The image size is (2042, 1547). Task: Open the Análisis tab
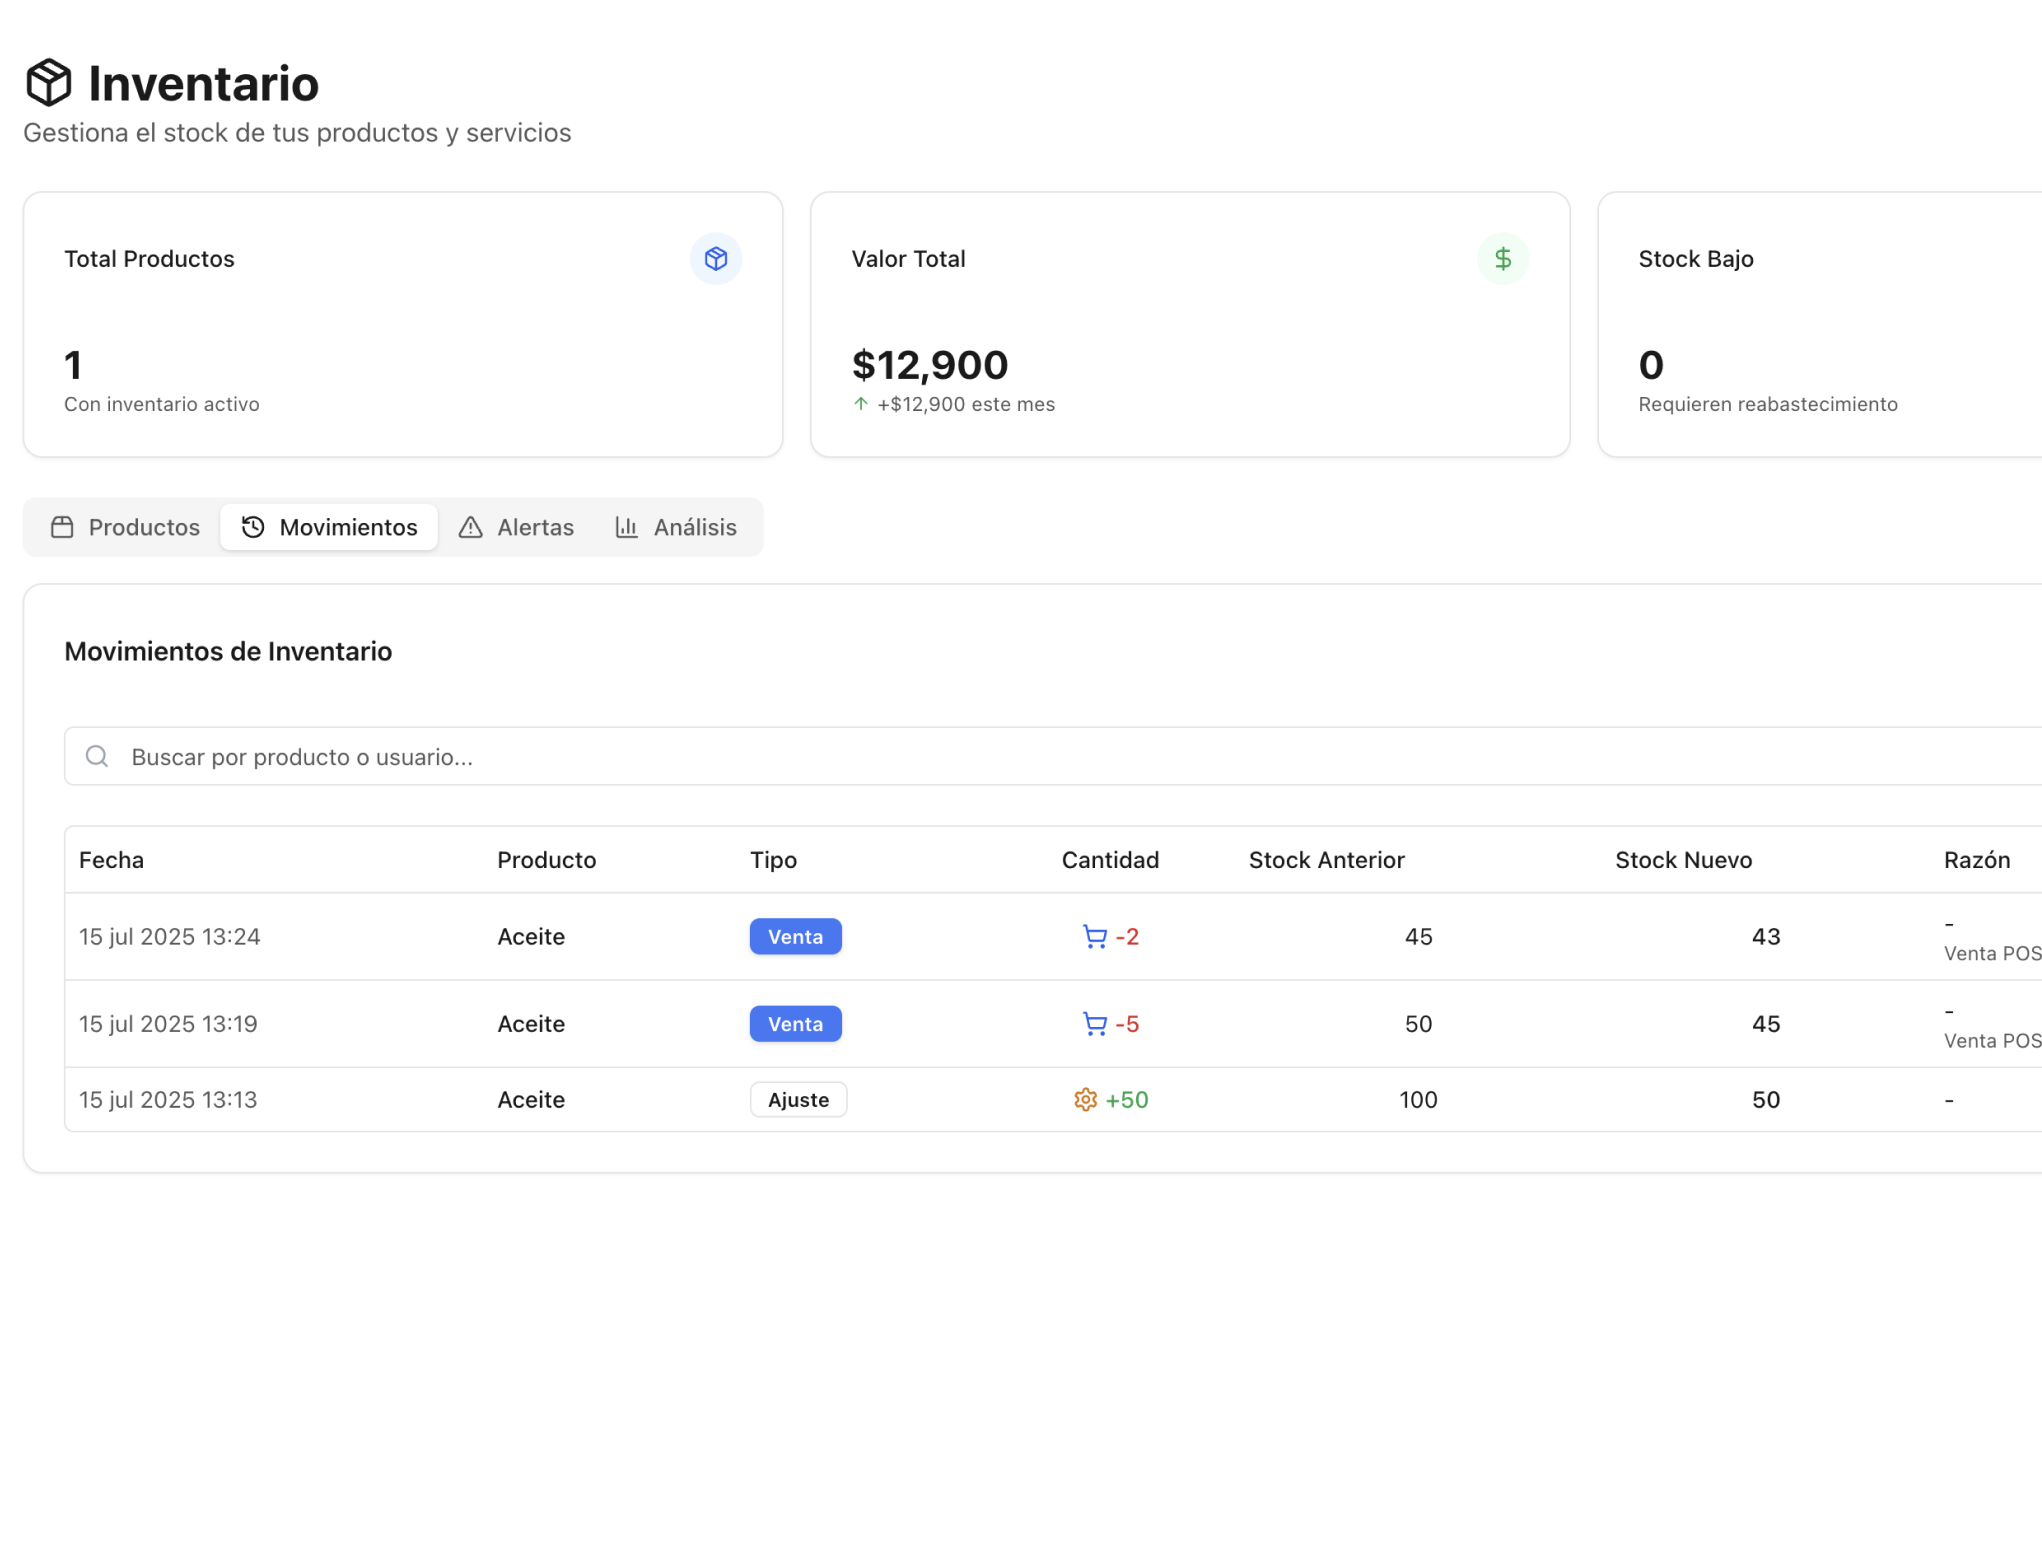(676, 527)
